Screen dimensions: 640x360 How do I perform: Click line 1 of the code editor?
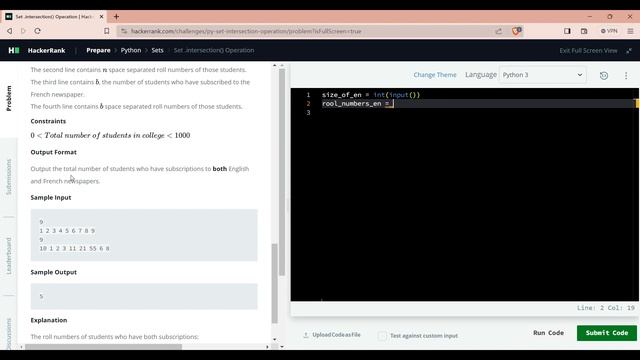[371, 95]
